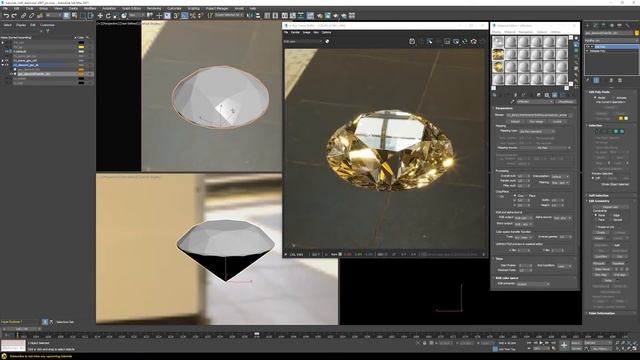Activate the Select and Link tool
Viewport: 640px width, 360px height.
tap(23, 16)
